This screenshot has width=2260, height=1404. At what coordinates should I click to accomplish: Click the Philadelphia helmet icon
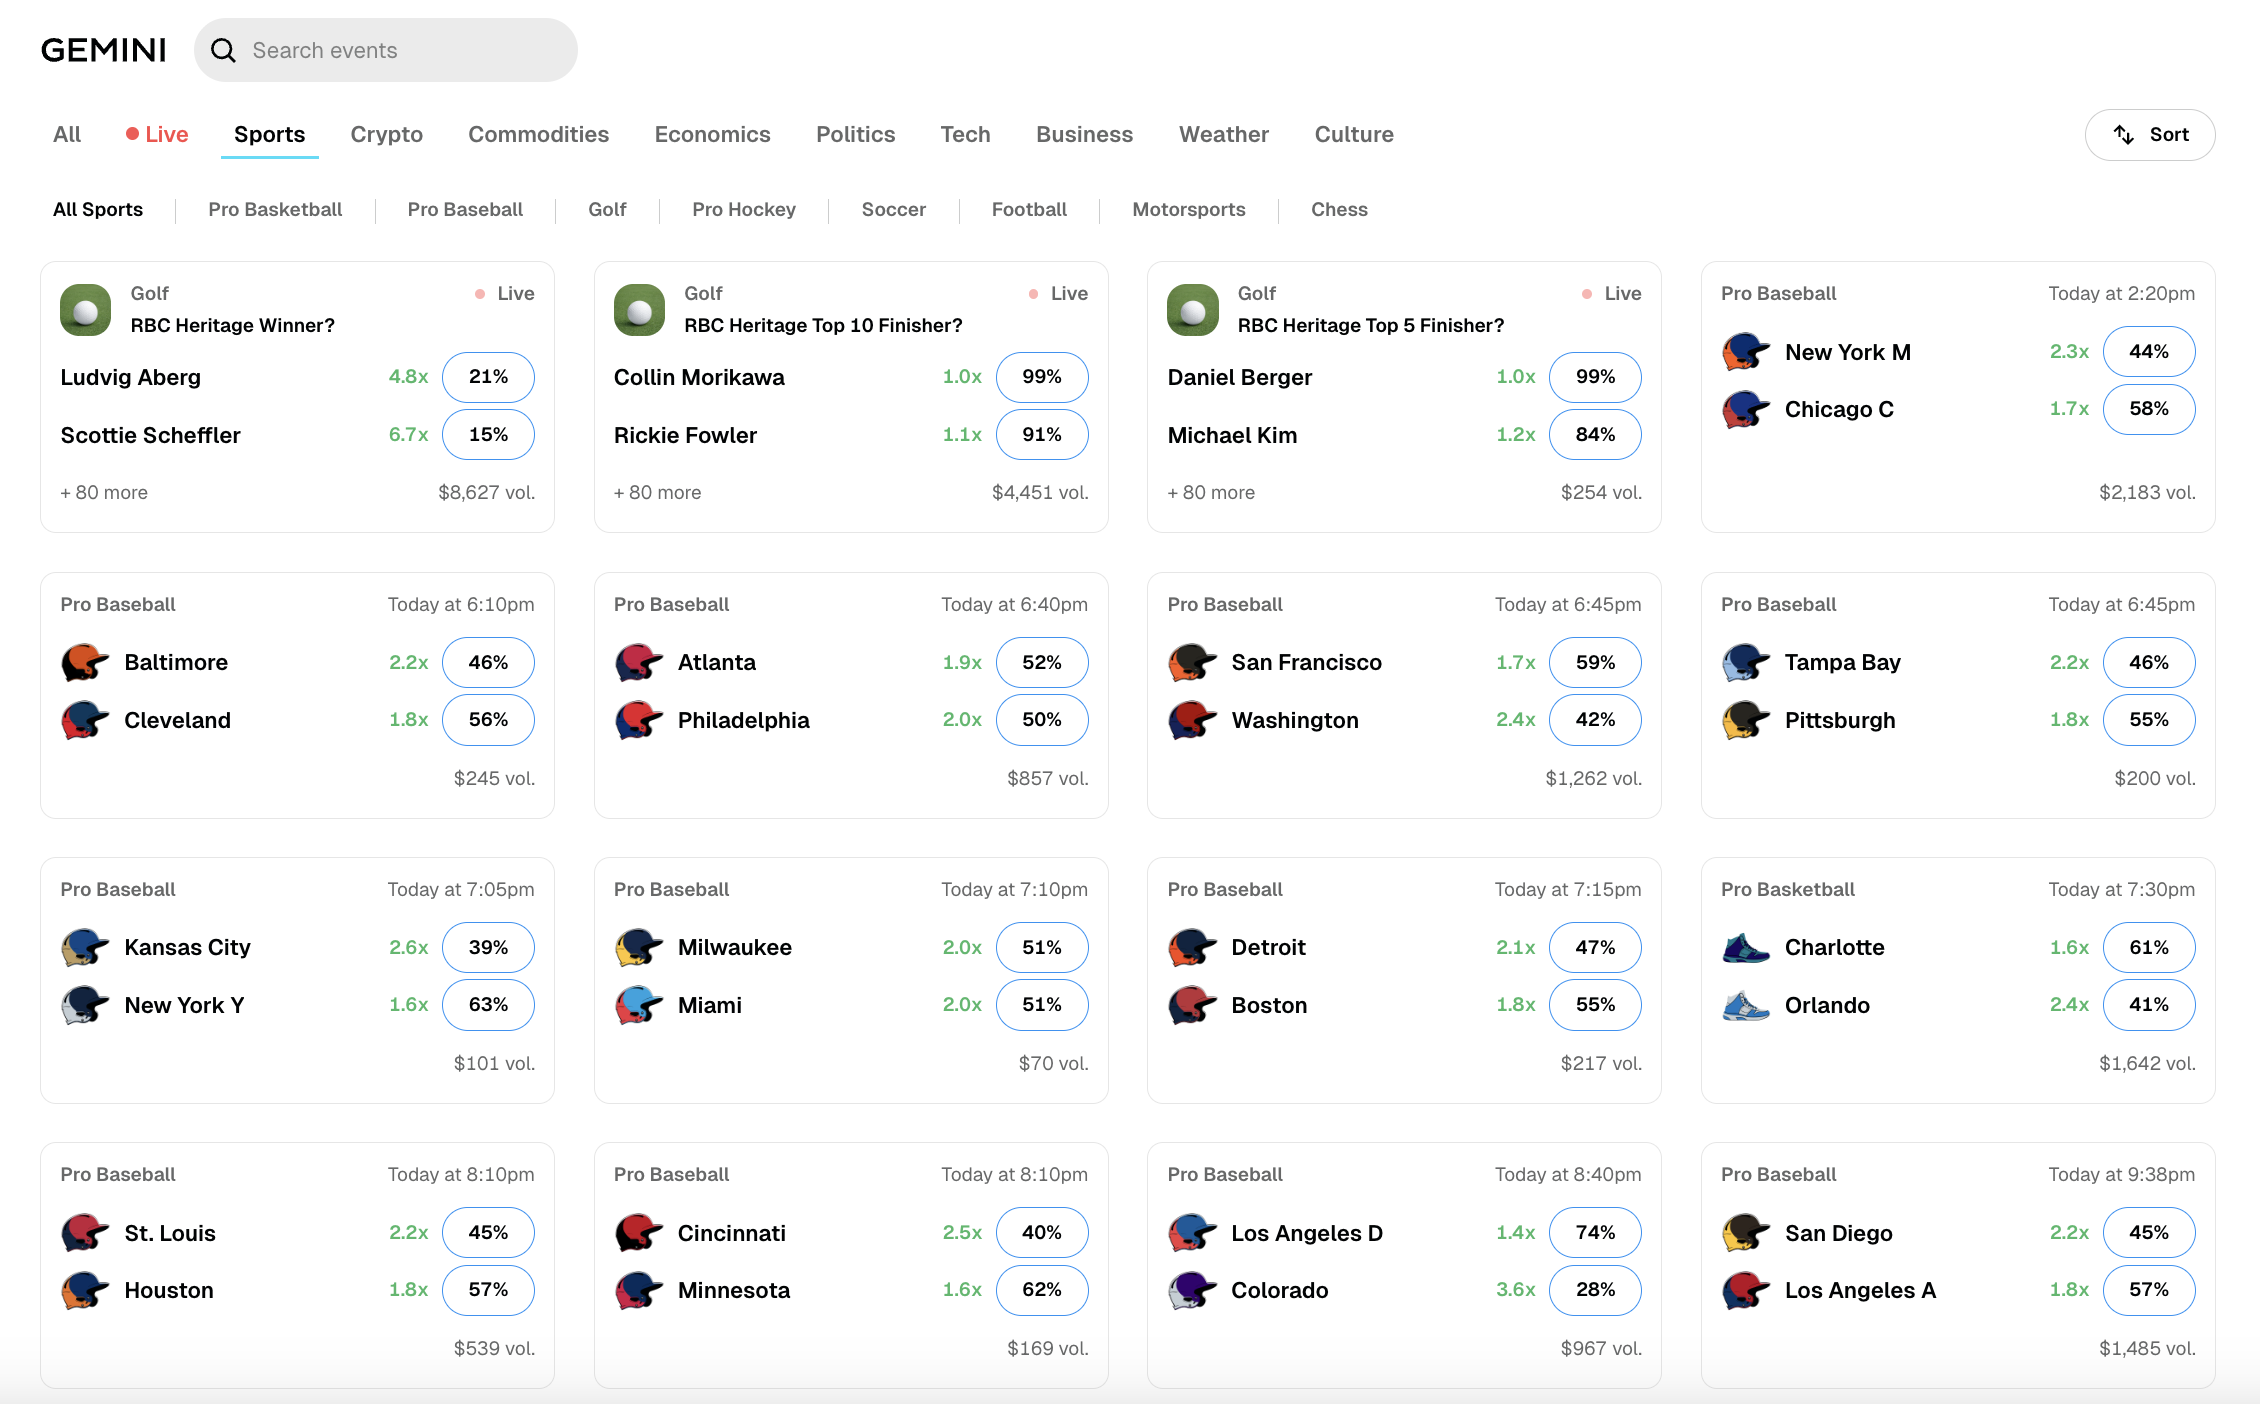pos(639,720)
